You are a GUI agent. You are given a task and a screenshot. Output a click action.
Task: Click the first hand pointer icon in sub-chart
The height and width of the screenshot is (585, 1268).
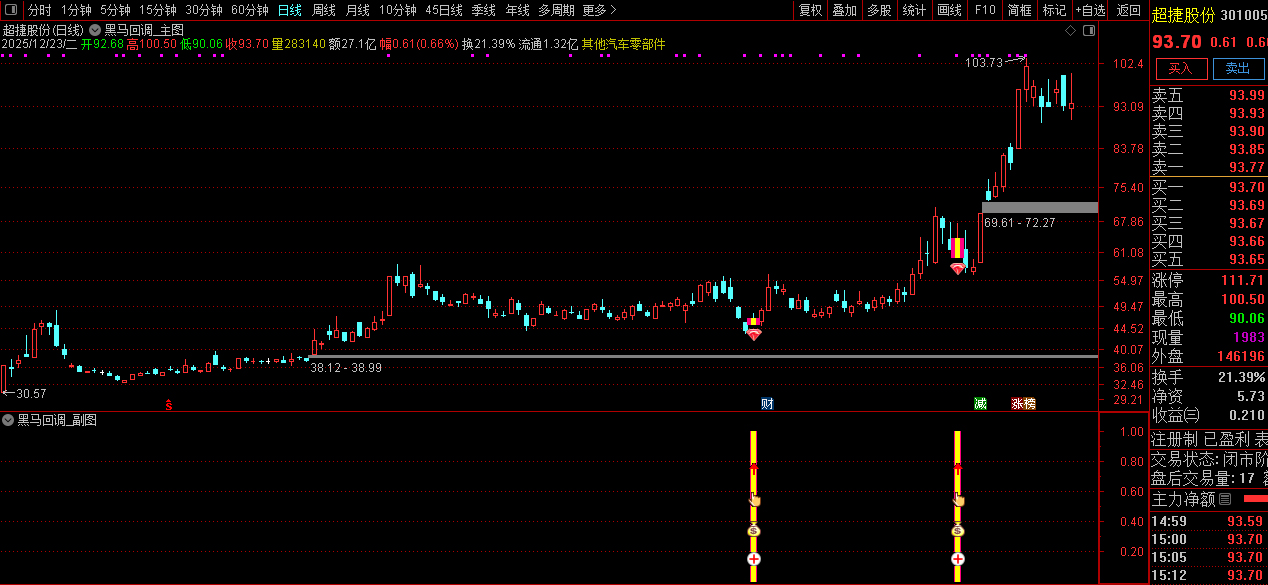[755, 498]
